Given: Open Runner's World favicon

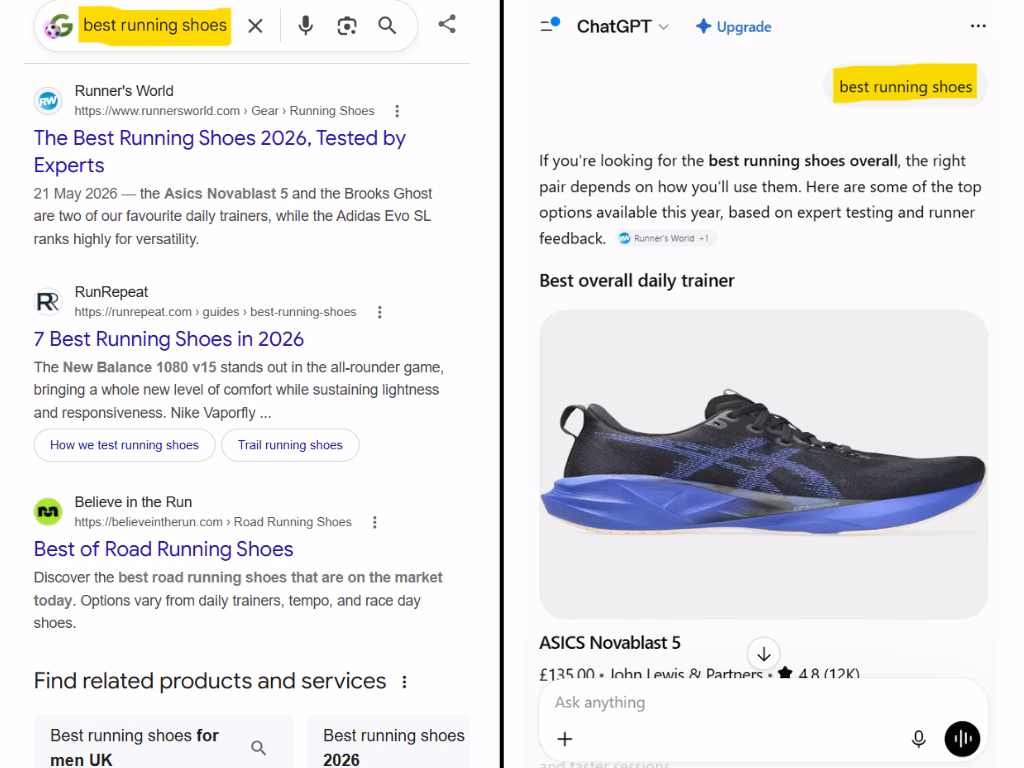Looking at the screenshot, I should (48, 101).
